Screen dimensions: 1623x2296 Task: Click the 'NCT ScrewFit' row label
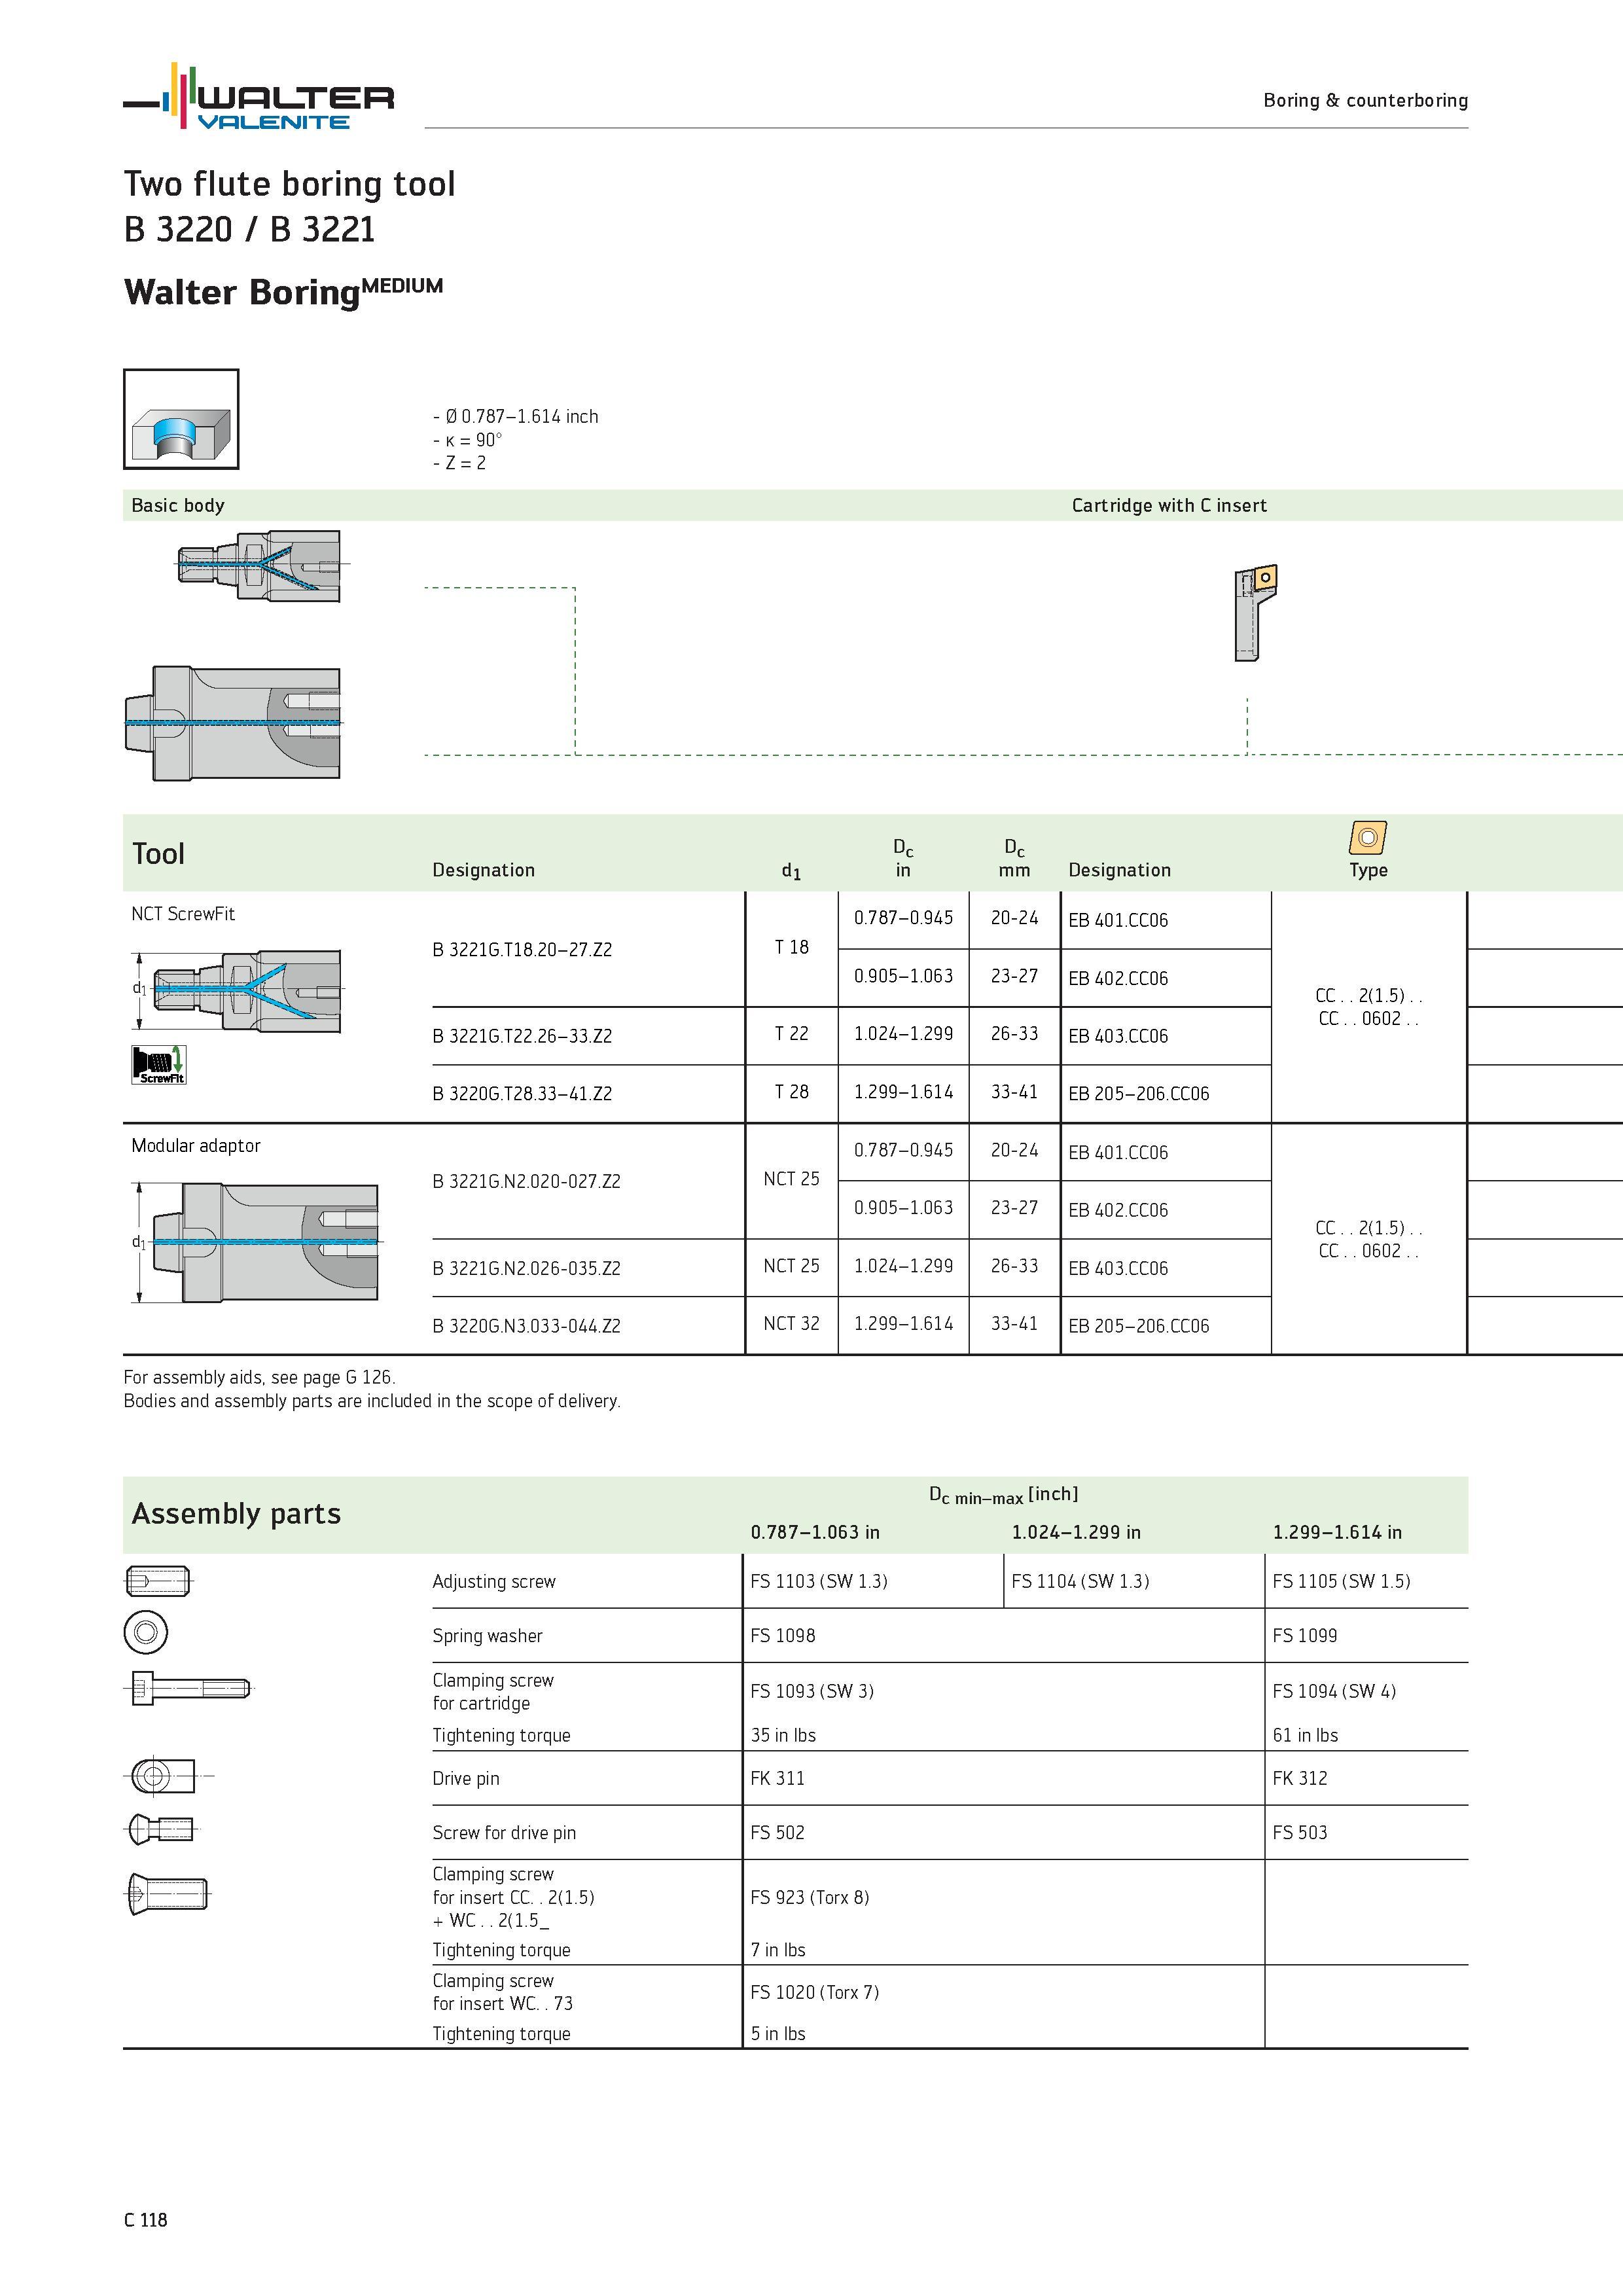pyautogui.click(x=183, y=913)
